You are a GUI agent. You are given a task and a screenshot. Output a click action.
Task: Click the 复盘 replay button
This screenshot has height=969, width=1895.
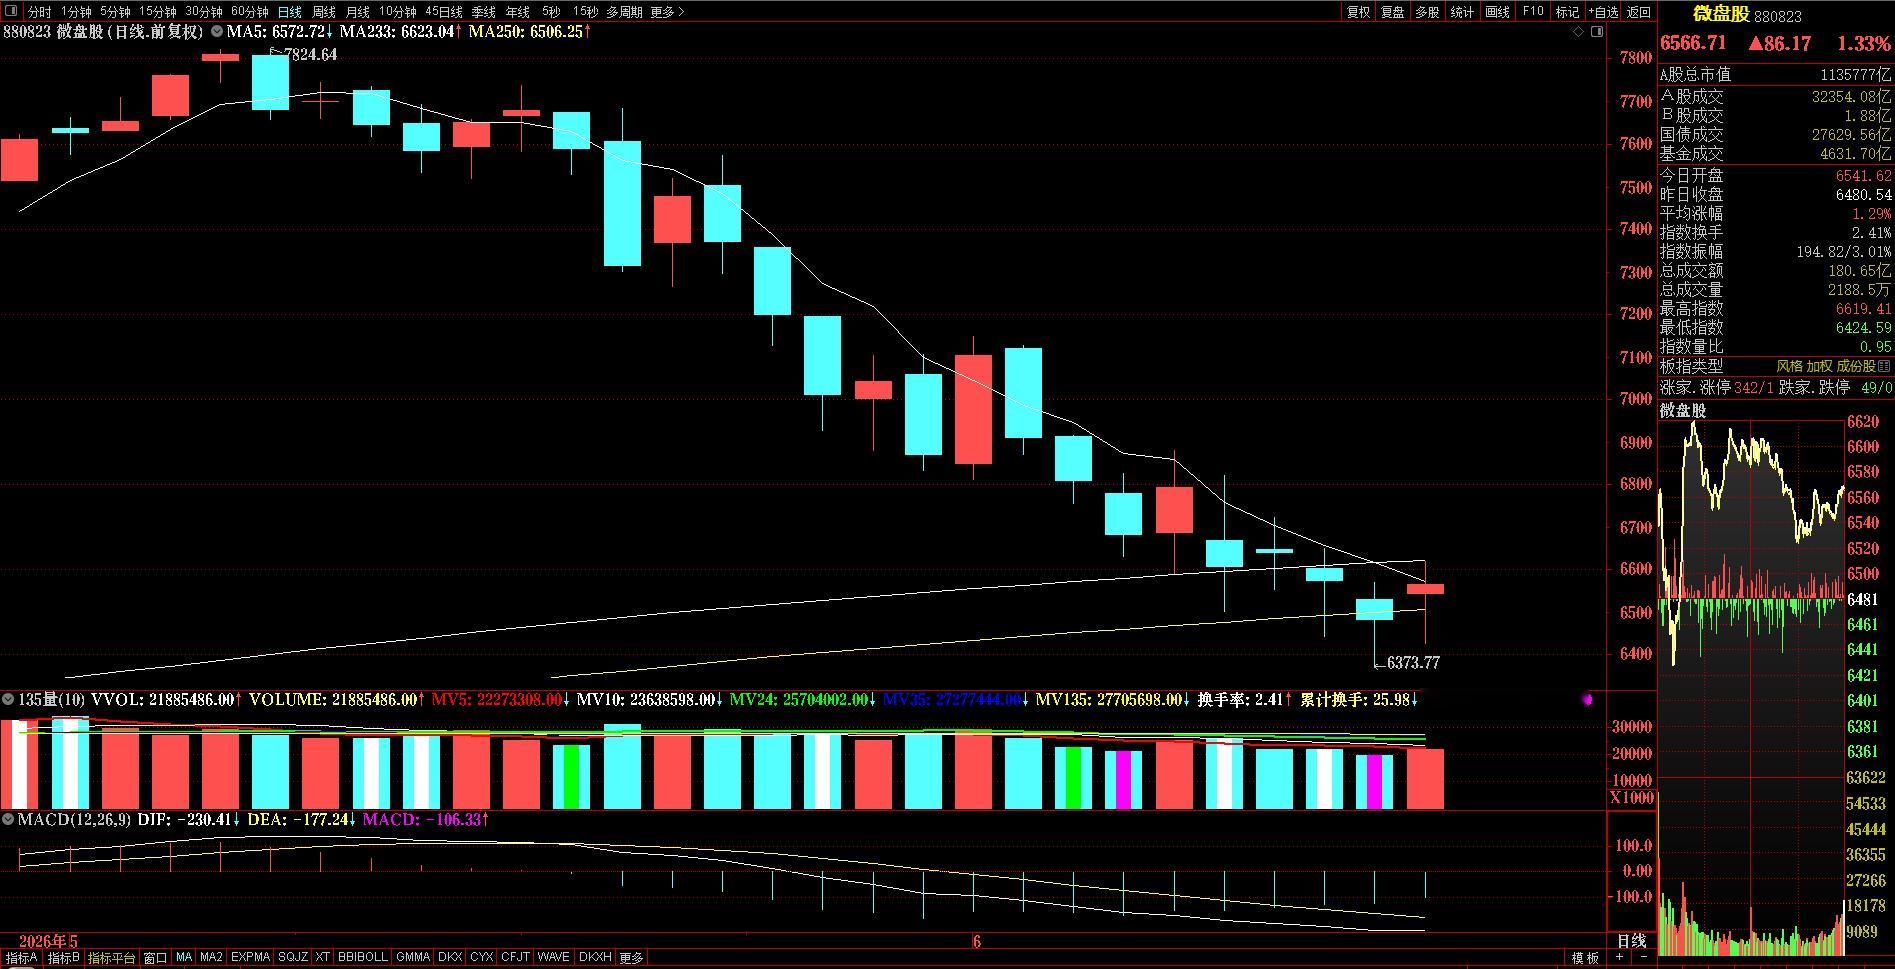[x=1393, y=12]
